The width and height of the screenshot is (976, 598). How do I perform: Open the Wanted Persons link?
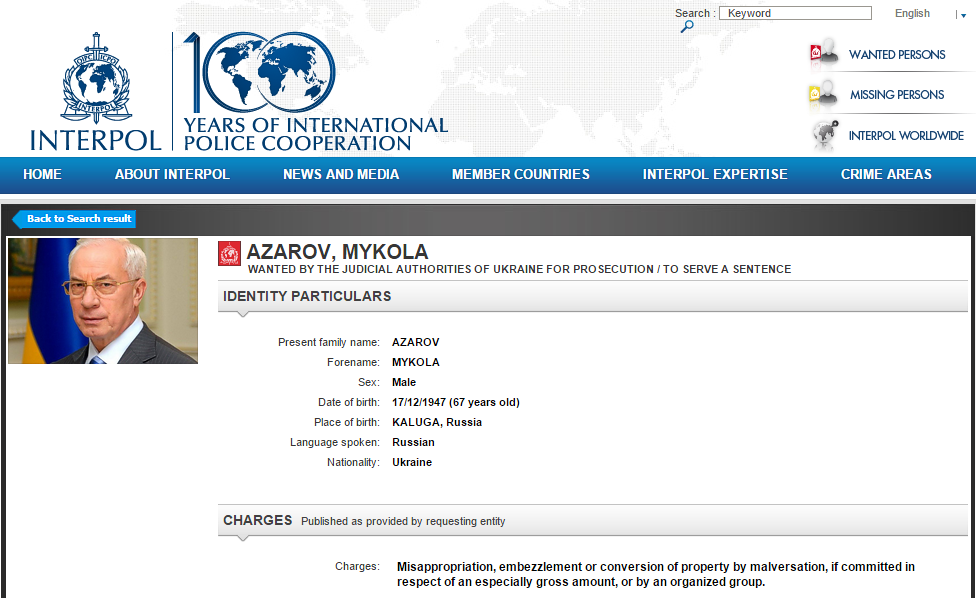tap(897, 55)
